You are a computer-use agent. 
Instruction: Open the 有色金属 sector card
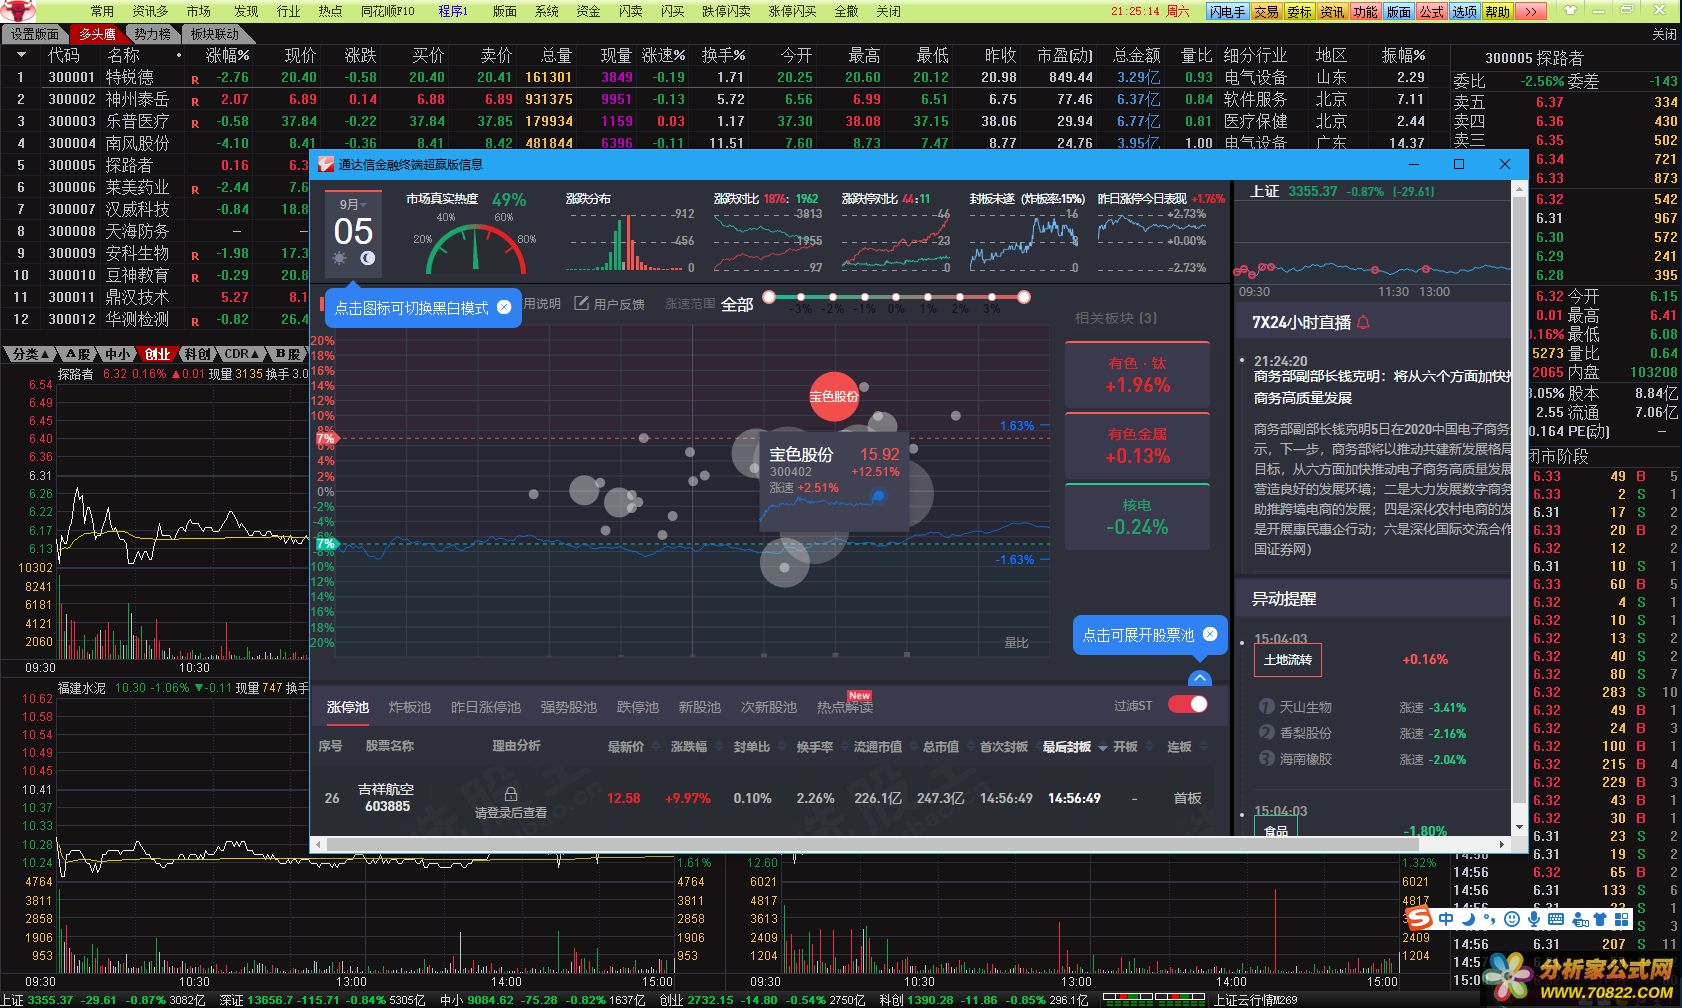click(1138, 446)
